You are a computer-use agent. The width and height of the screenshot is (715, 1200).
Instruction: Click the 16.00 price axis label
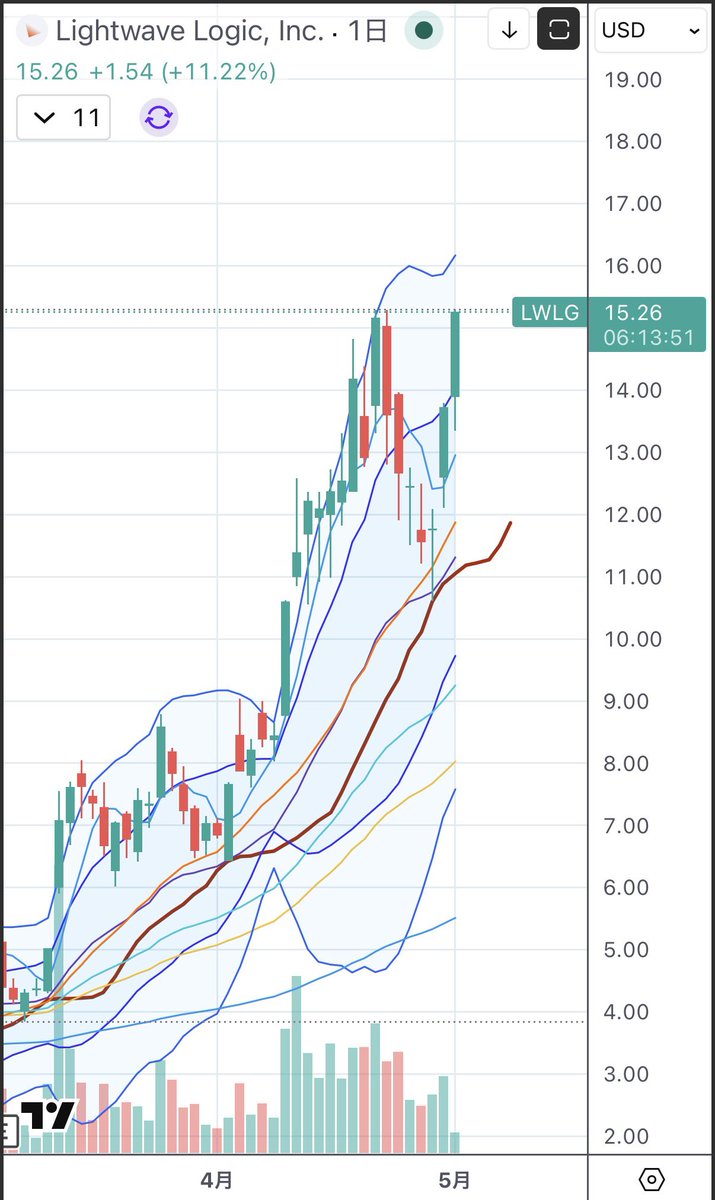[634, 266]
